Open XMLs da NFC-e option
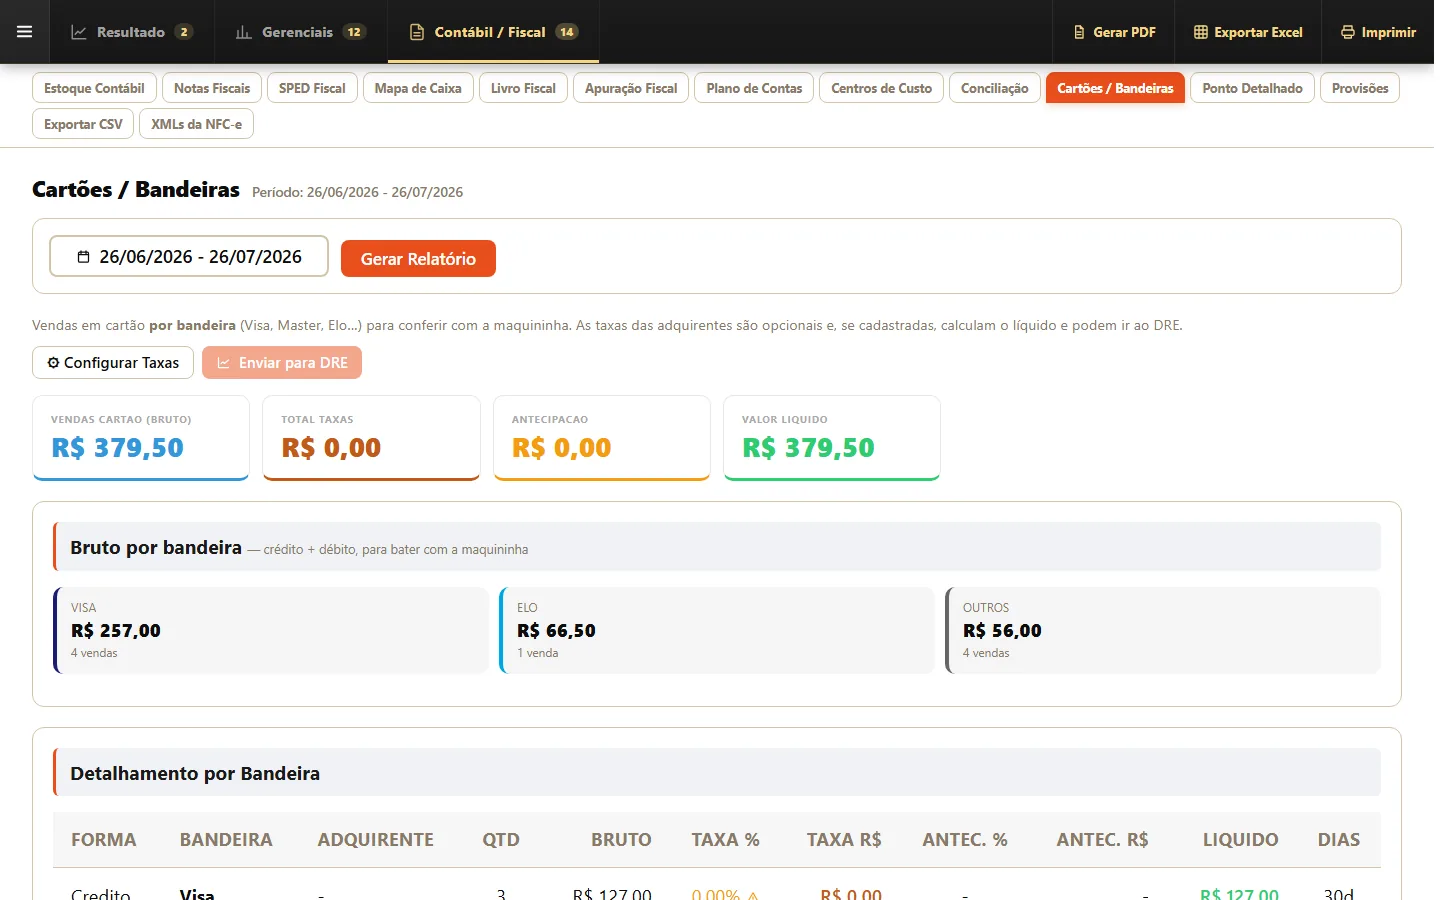 [196, 124]
